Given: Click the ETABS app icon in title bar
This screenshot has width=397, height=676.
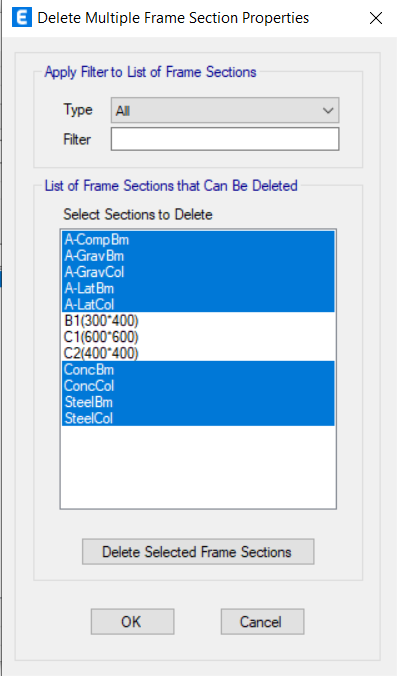Looking at the screenshot, I should click(x=22, y=18).
